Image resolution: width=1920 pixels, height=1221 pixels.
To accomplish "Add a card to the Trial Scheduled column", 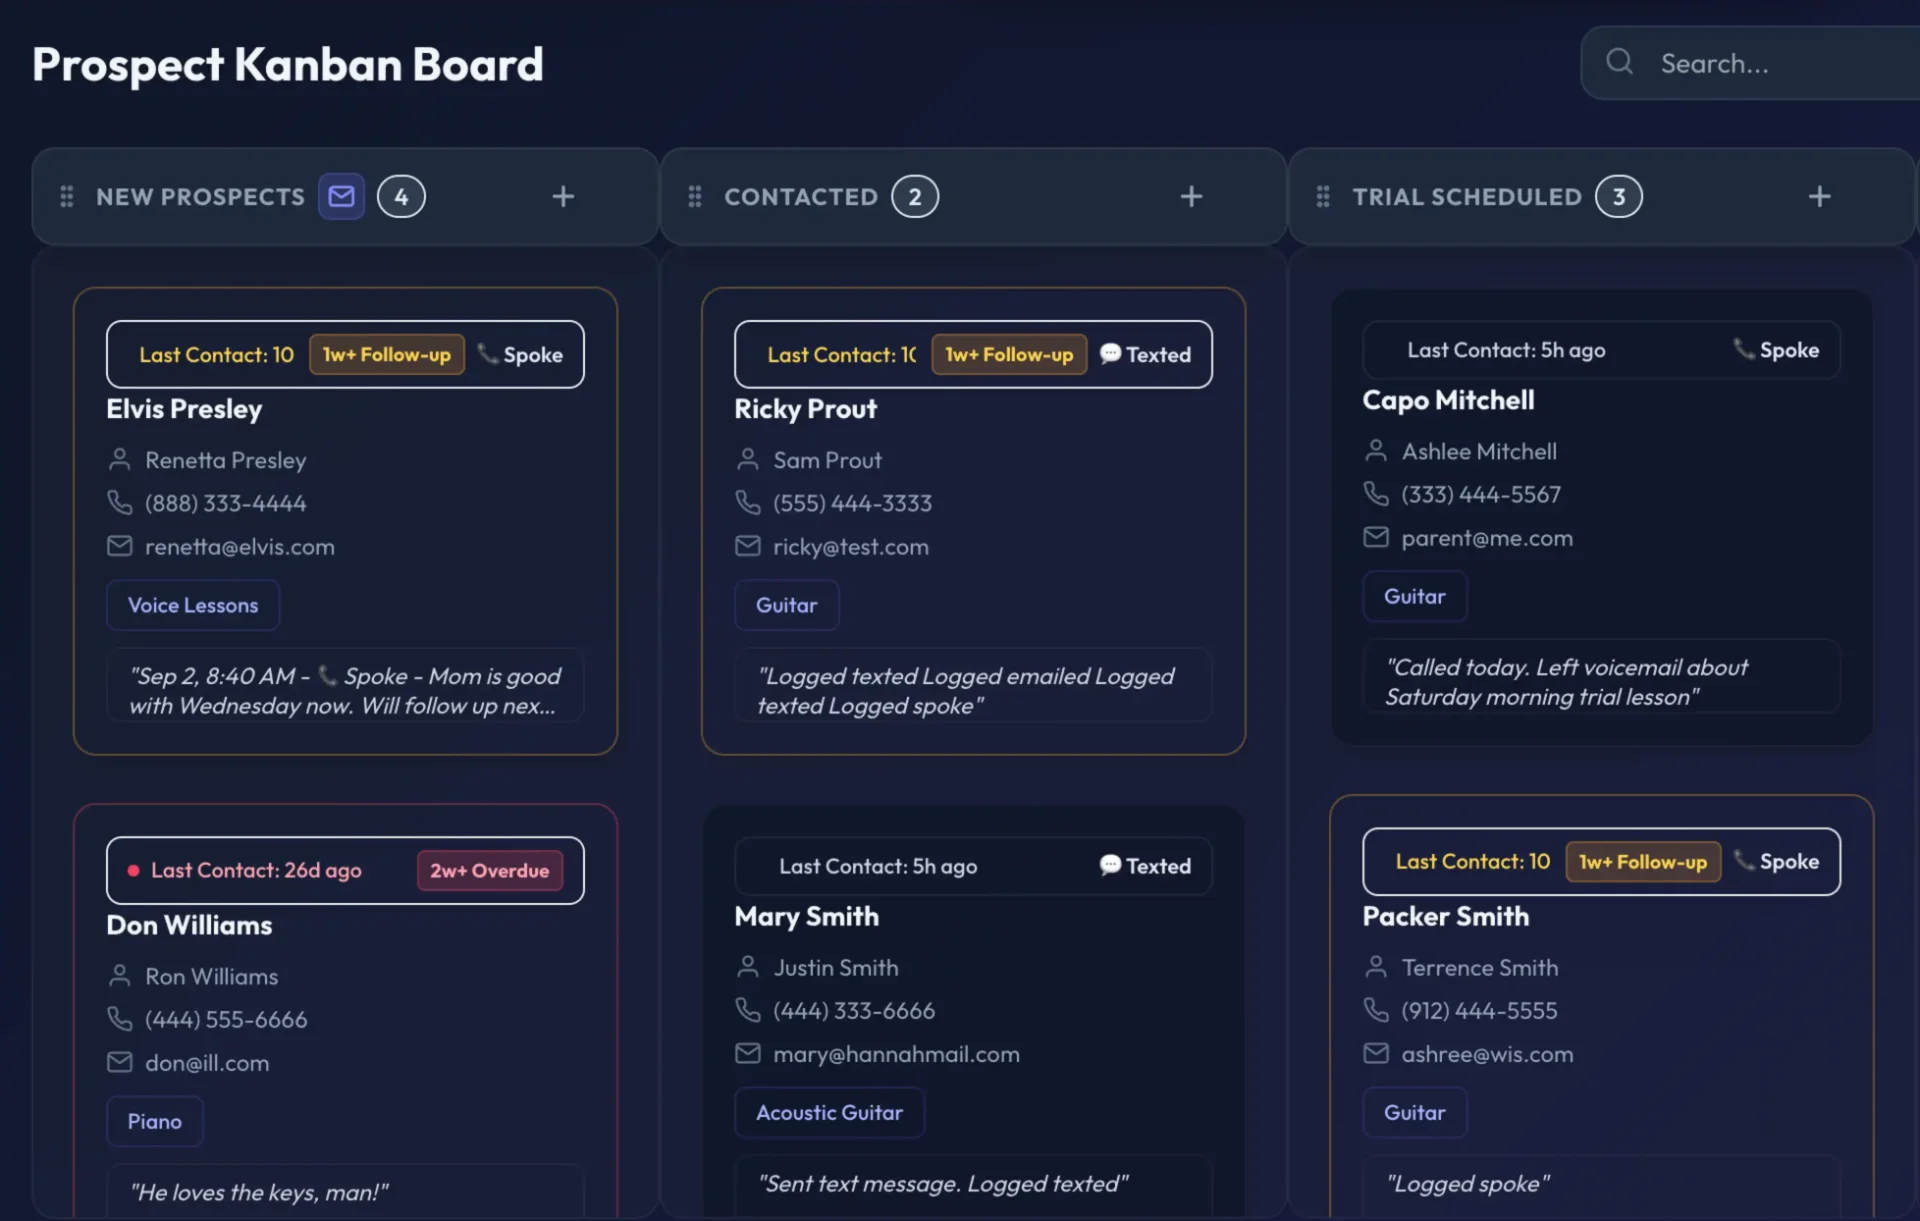I will 1819,196.
